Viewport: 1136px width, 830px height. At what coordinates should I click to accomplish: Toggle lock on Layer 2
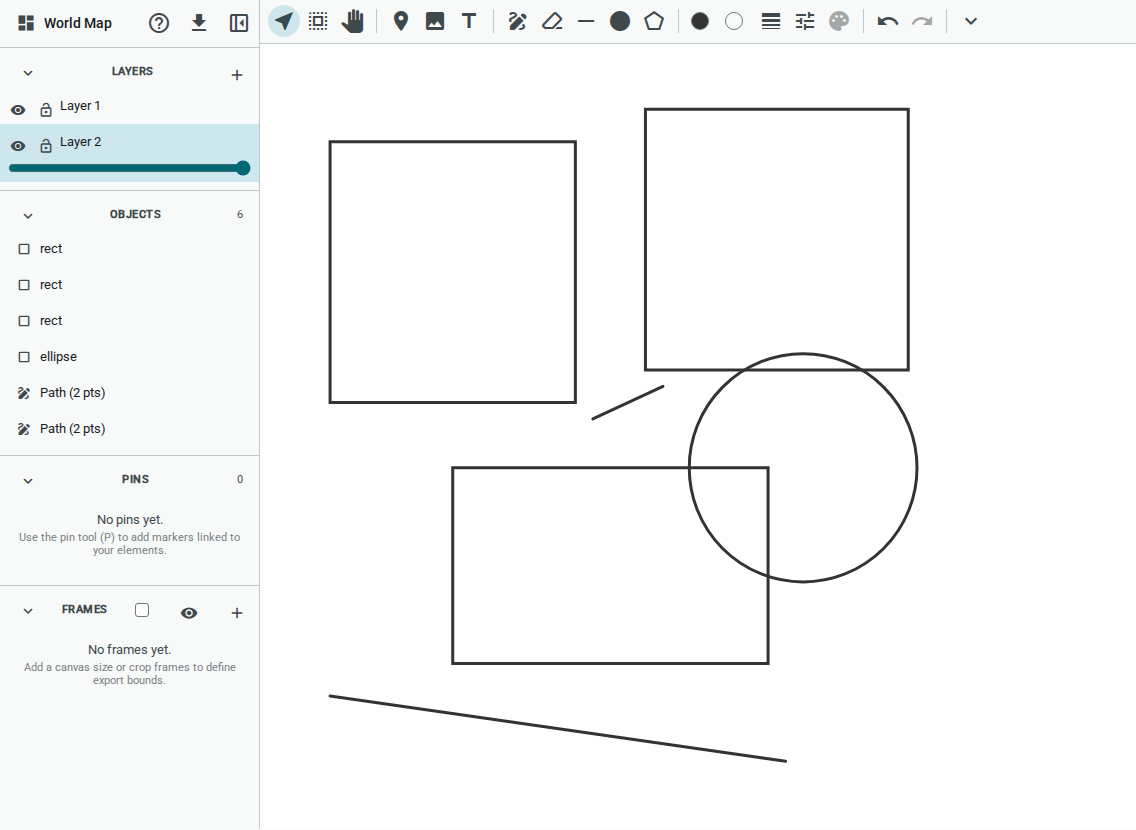(x=46, y=146)
